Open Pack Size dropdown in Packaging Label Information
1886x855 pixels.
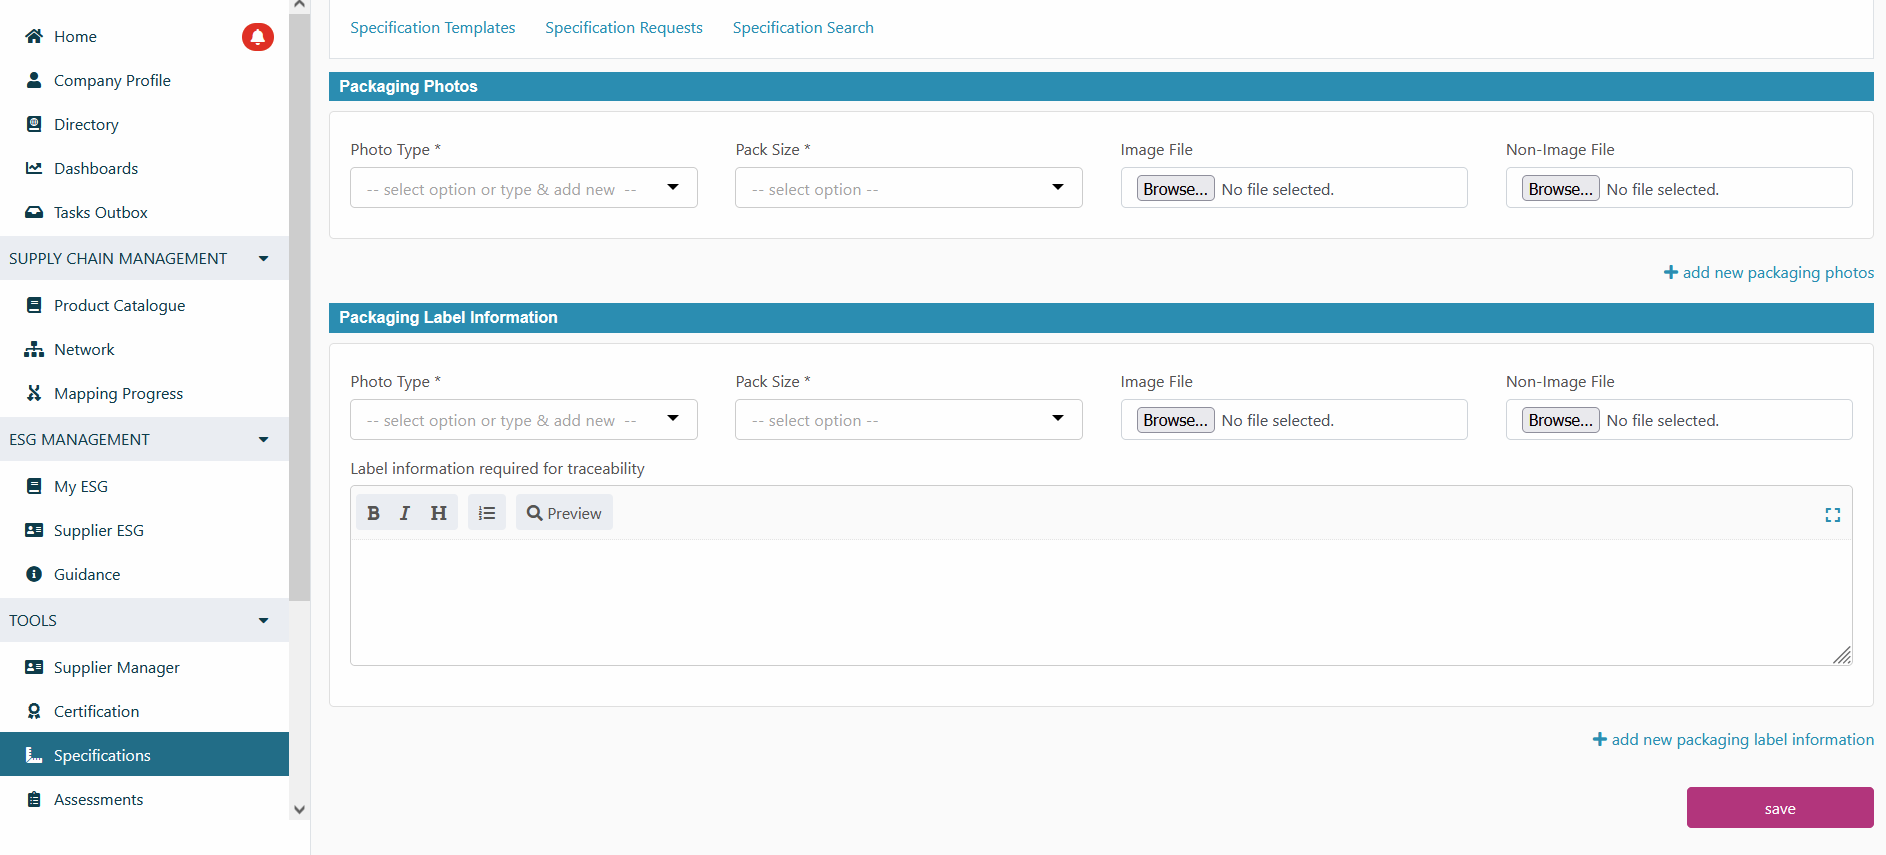(x=908, y=421)
